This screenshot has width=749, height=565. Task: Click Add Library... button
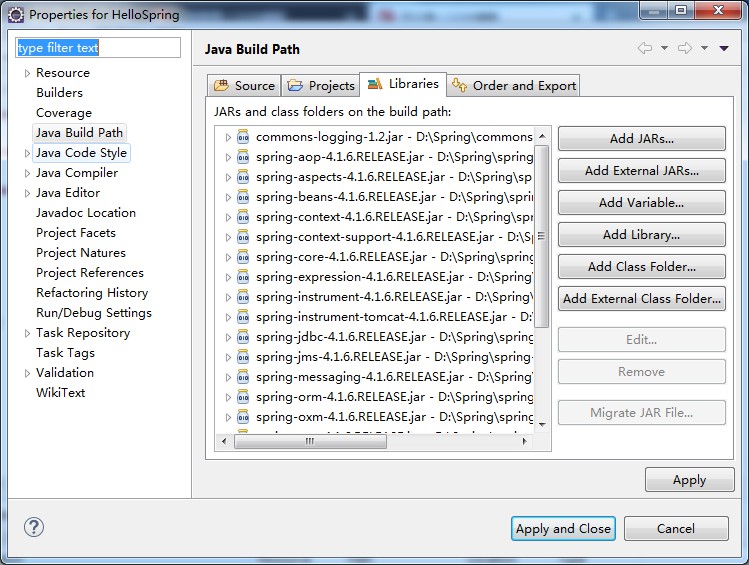[642, 235]
